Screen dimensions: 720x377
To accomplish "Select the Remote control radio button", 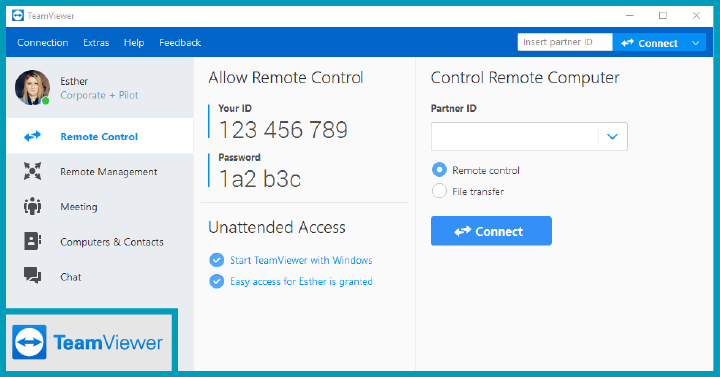I will [439, 170].
